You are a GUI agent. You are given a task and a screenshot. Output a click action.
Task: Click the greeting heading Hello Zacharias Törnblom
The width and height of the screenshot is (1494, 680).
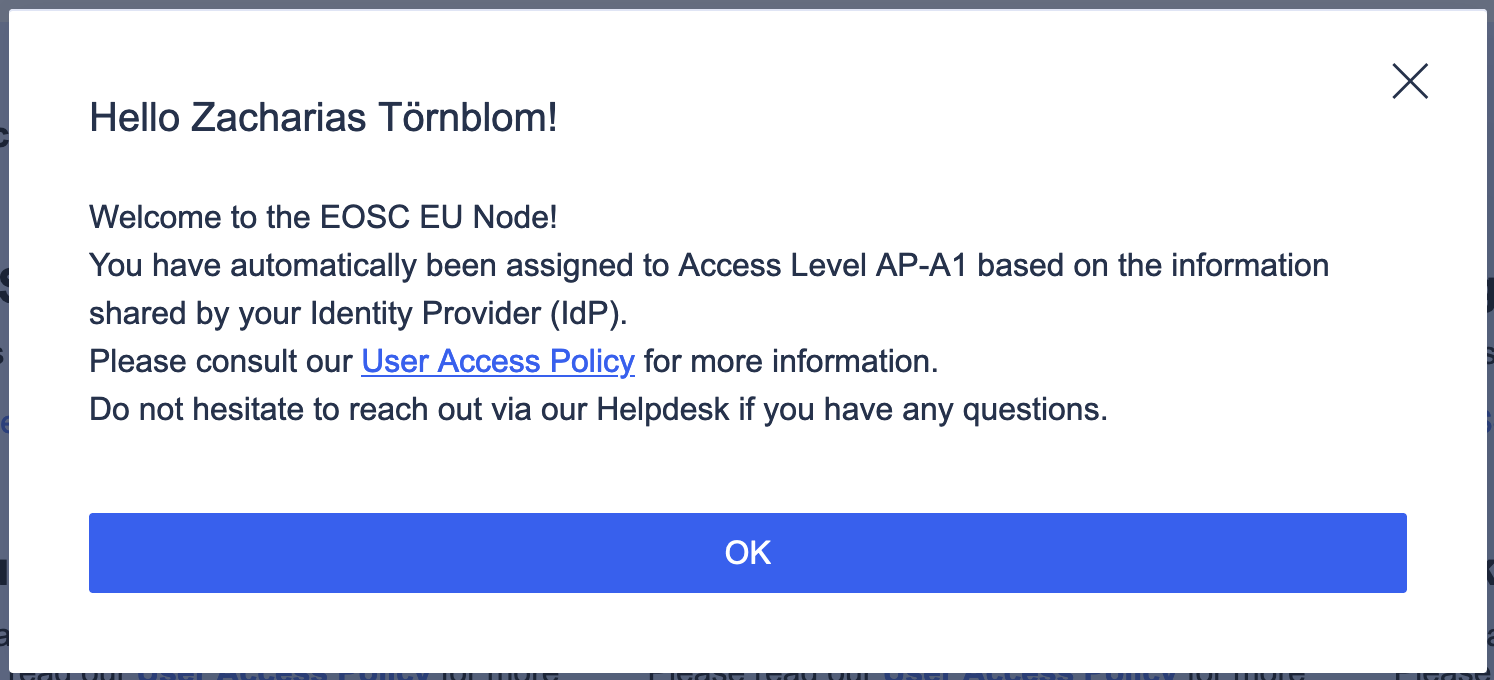tap(323, 118)
